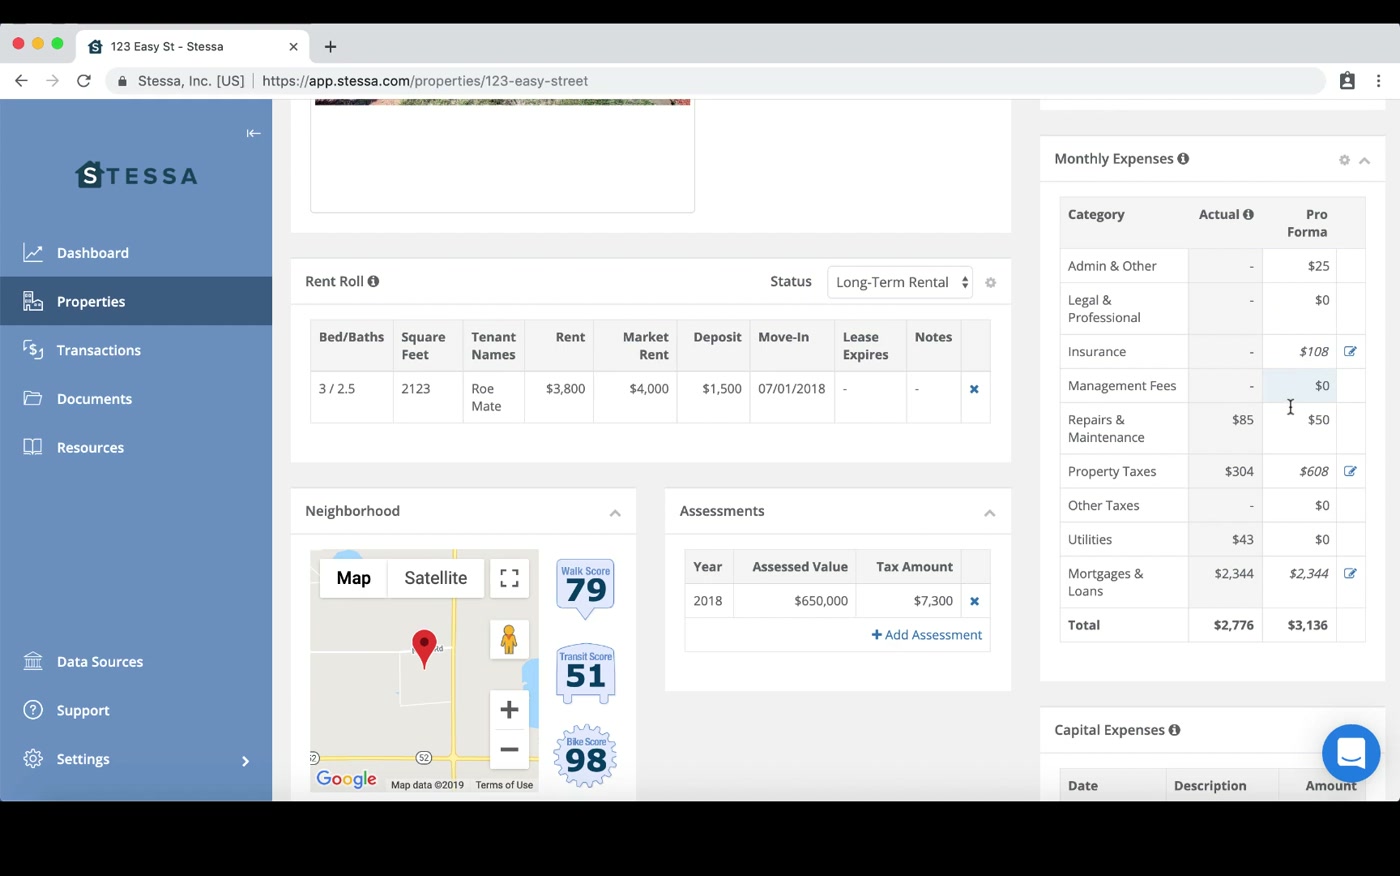Open the Rent Roll Status dropdown
The image size is (1400, 876).
coord(900,282)
